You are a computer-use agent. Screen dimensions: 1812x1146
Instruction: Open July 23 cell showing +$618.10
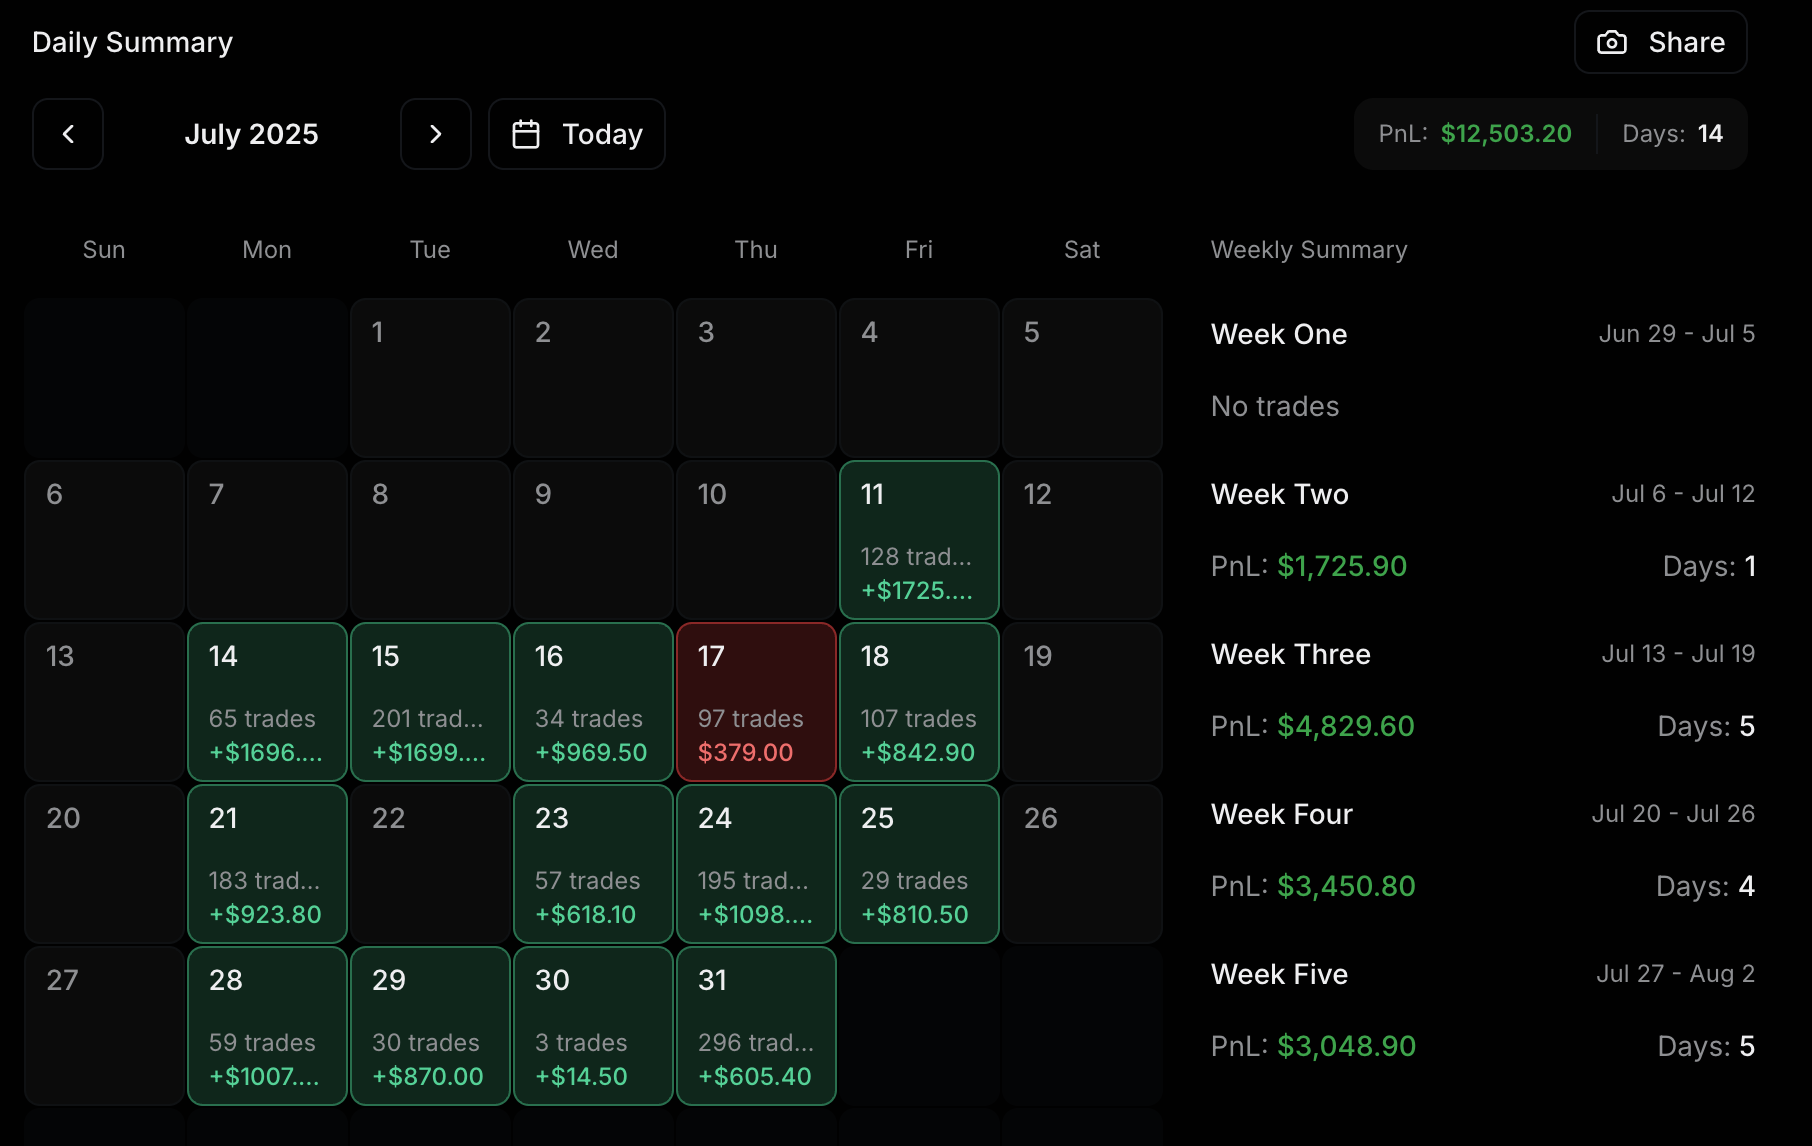(593, 864)
